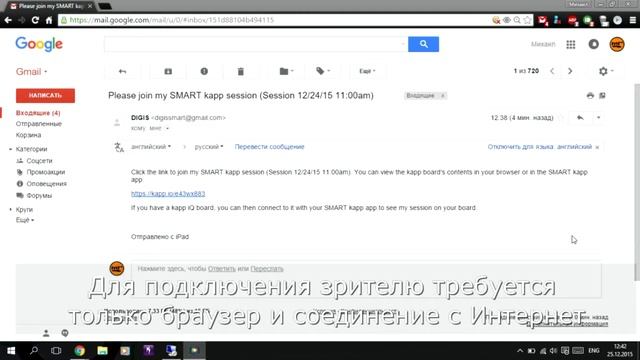Click Перевести сообщение link
The height and width of the screenshot is (360, 640).
click(269, 147)
